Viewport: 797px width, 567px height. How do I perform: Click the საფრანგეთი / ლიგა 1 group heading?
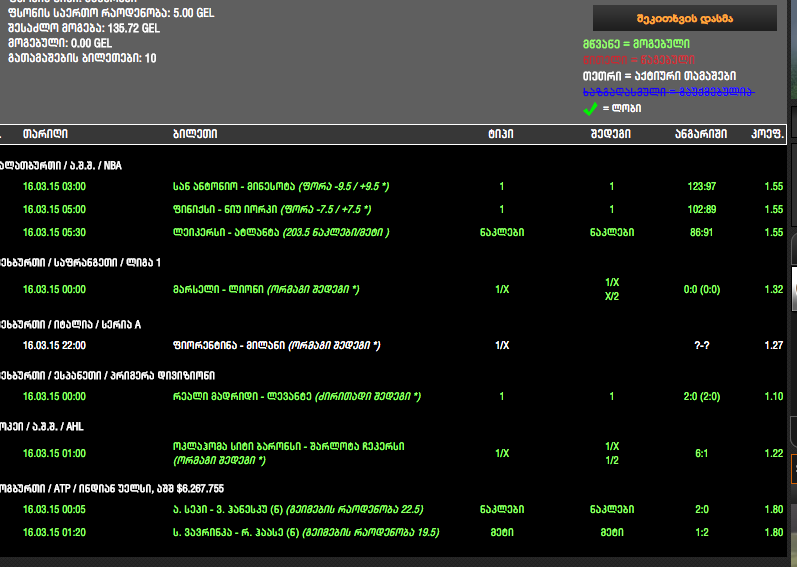pyautogui.click(x=80, y=263)
